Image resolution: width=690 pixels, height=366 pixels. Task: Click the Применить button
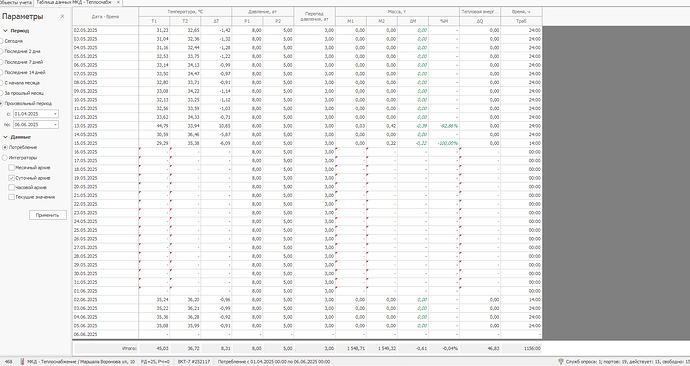coord(48,215)
